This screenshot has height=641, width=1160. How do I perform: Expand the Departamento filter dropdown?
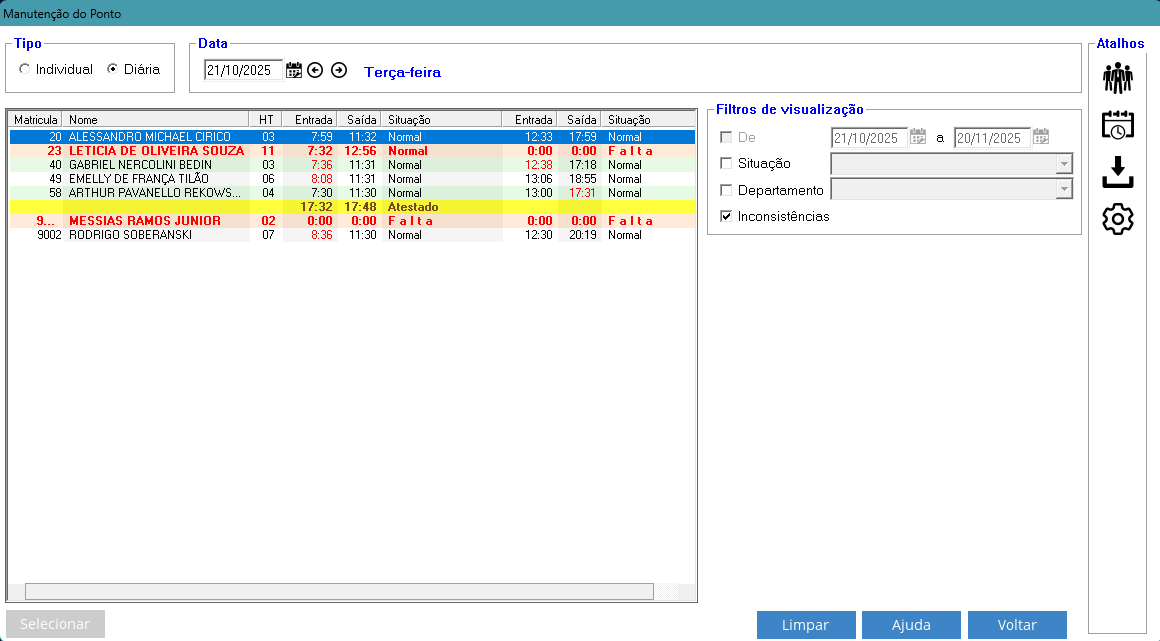[x=1064, y=190]
